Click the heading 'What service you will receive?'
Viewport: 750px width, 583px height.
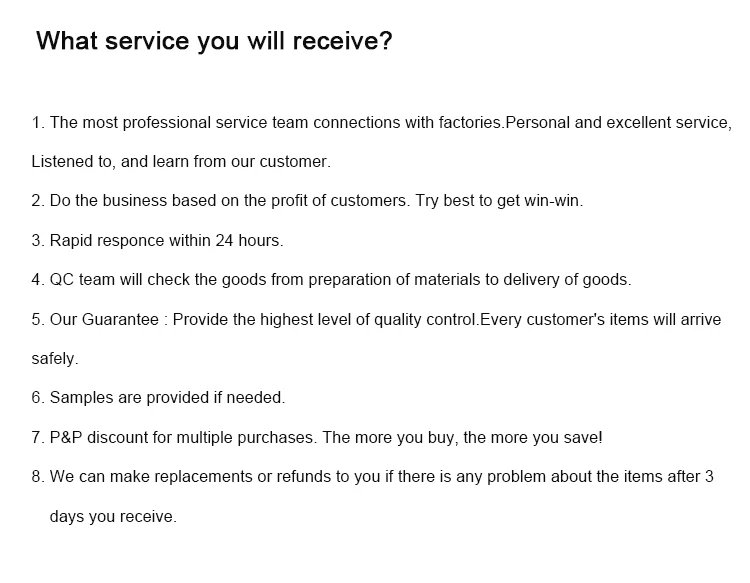click(214, 41)
